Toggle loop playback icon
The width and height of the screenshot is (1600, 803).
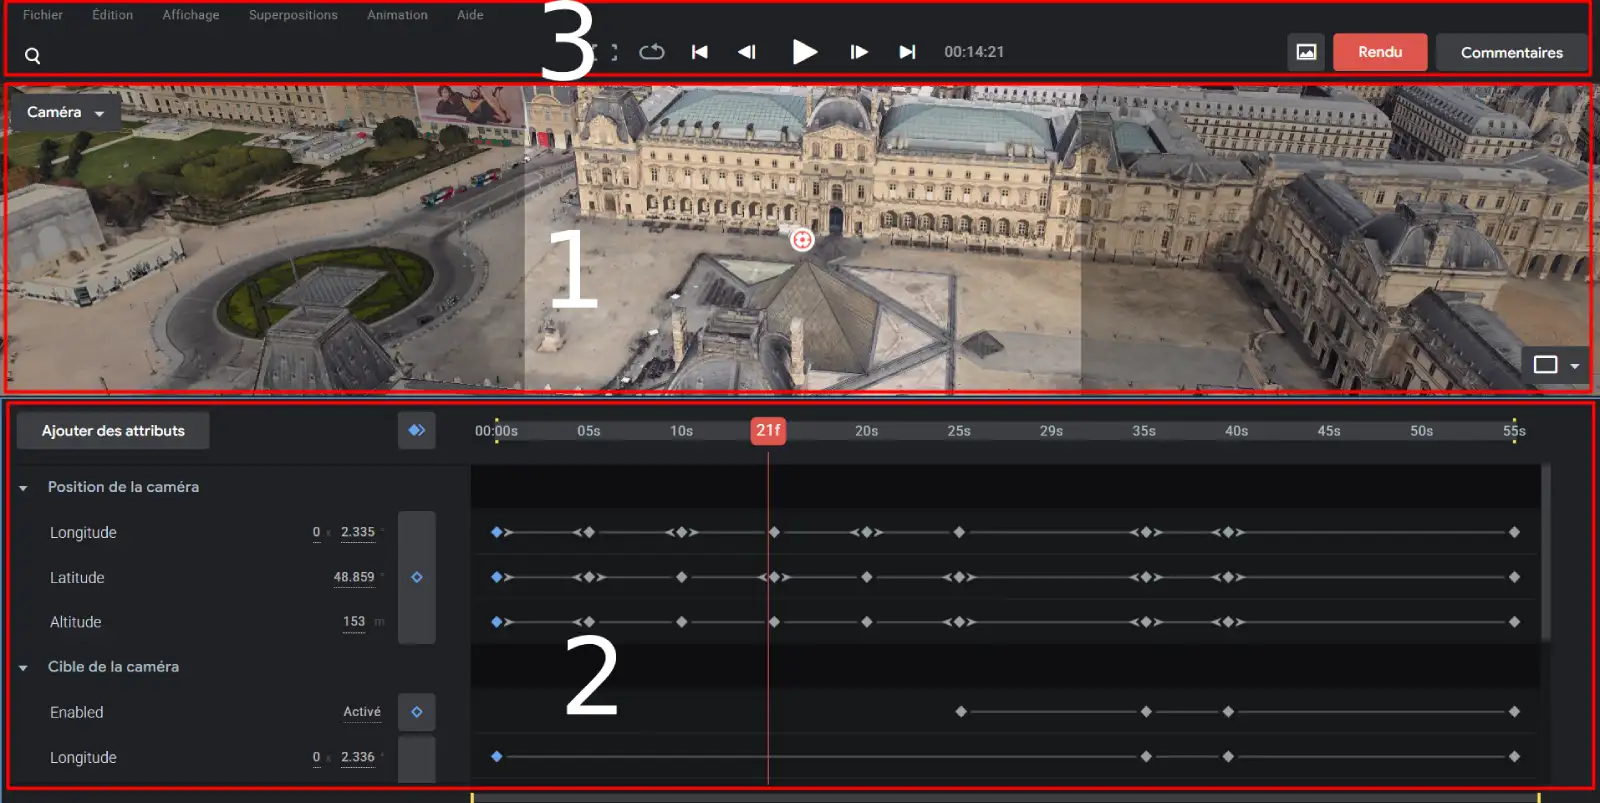click(652, 52)
